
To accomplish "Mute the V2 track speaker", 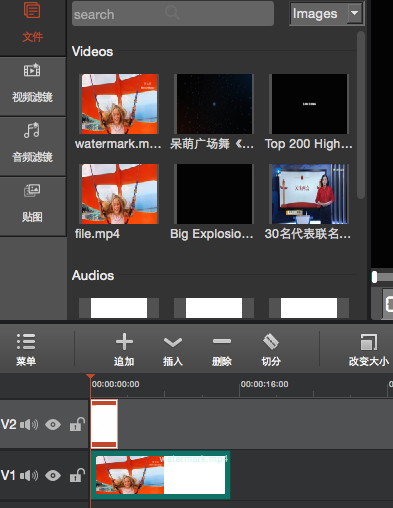I will (29, 425).
